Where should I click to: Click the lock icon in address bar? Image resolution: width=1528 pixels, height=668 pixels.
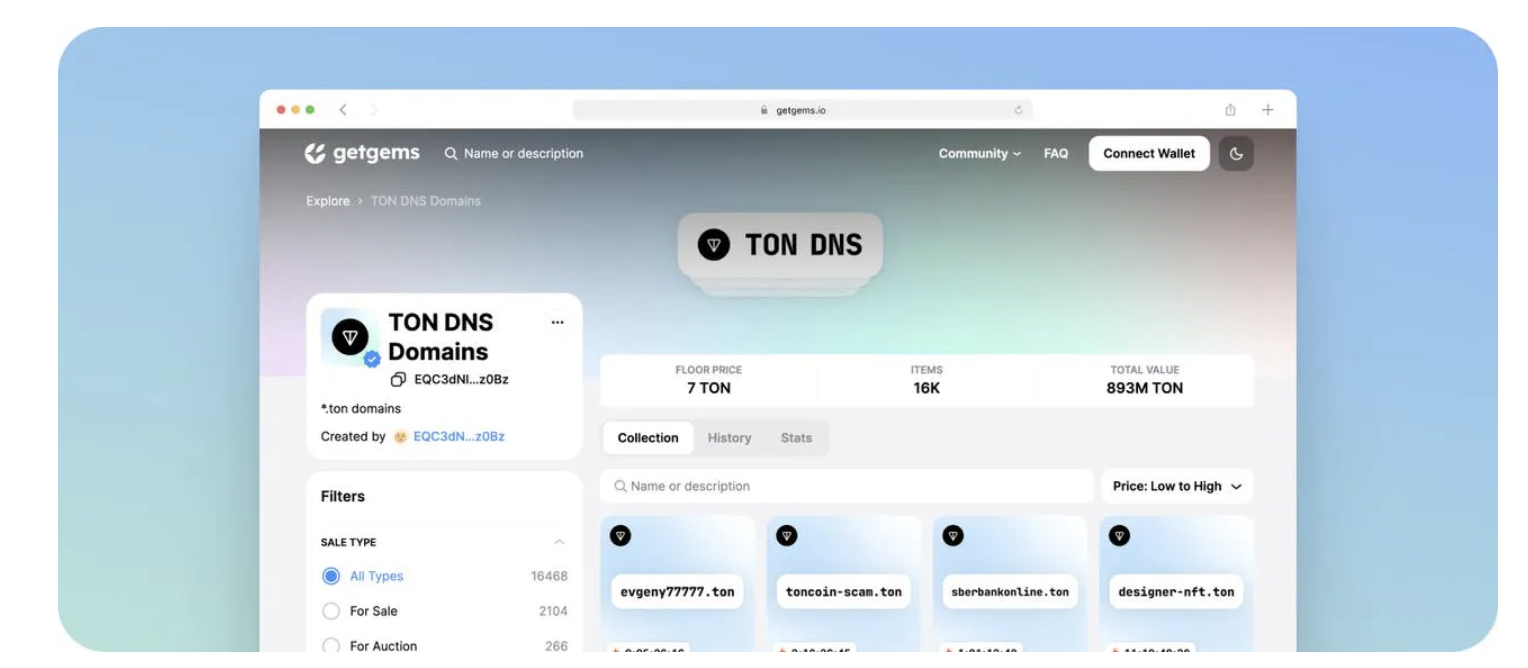pos(764,111)
